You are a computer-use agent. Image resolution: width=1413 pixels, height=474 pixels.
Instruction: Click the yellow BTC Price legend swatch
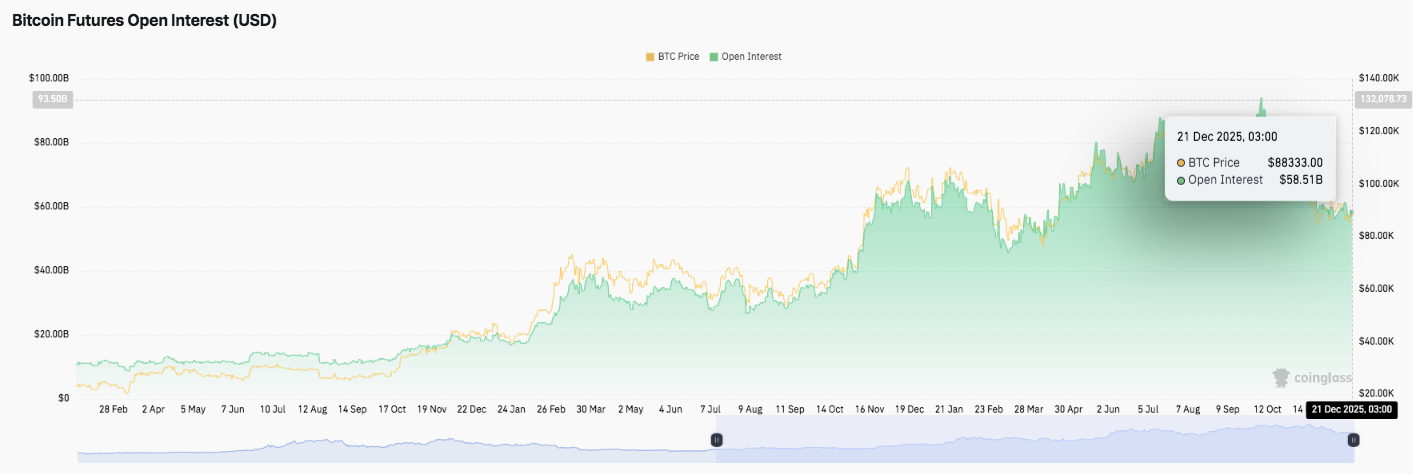pos(650,57)
